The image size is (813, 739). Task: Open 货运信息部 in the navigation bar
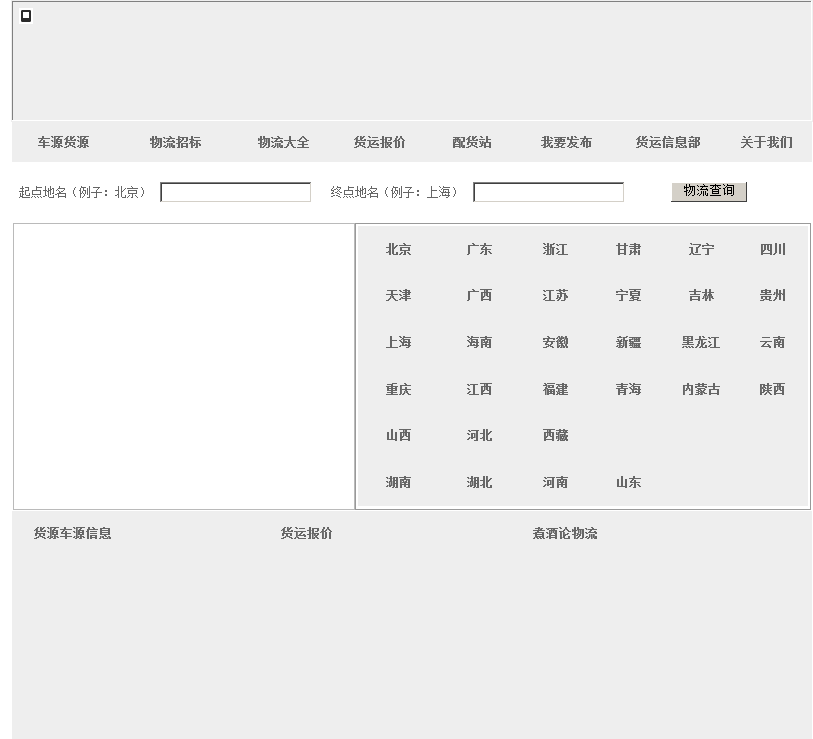point(668,142)
